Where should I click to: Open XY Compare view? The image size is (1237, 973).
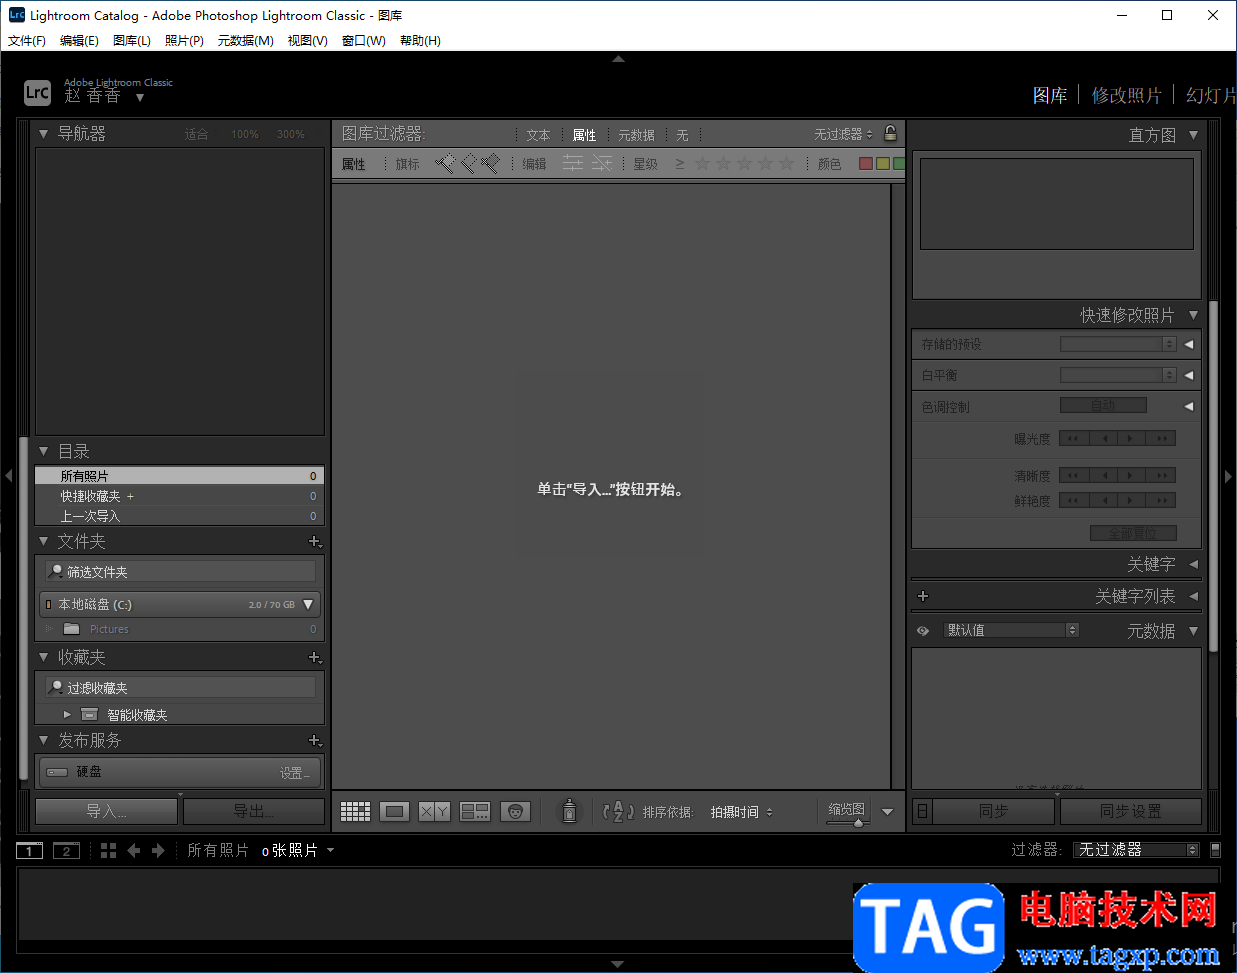pos(434,811)
